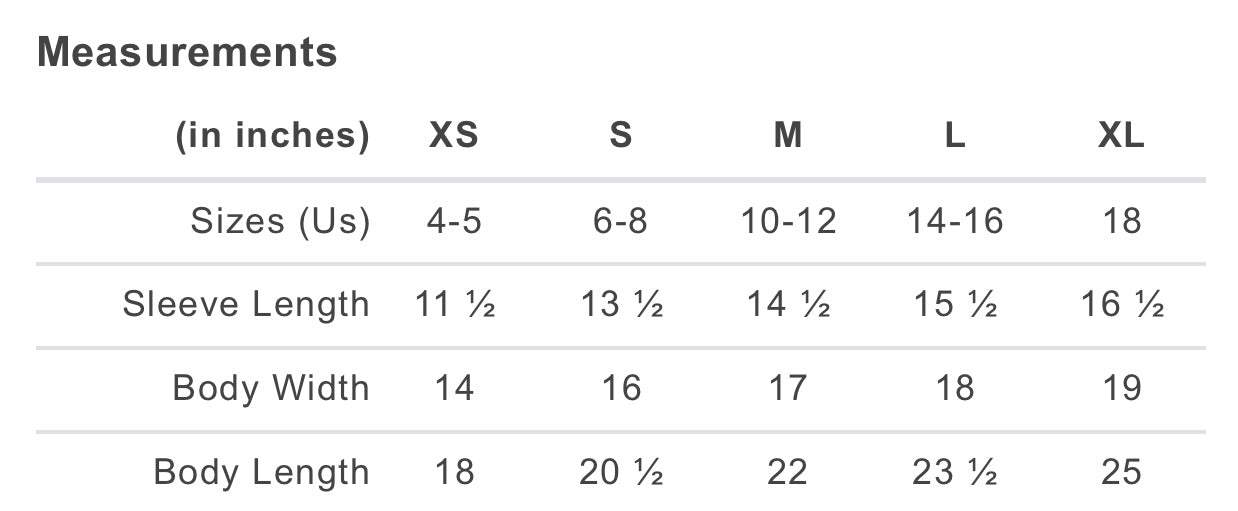This screenshot has height=511, width=1238.
Task: Select the S column header
Action: 621,136
